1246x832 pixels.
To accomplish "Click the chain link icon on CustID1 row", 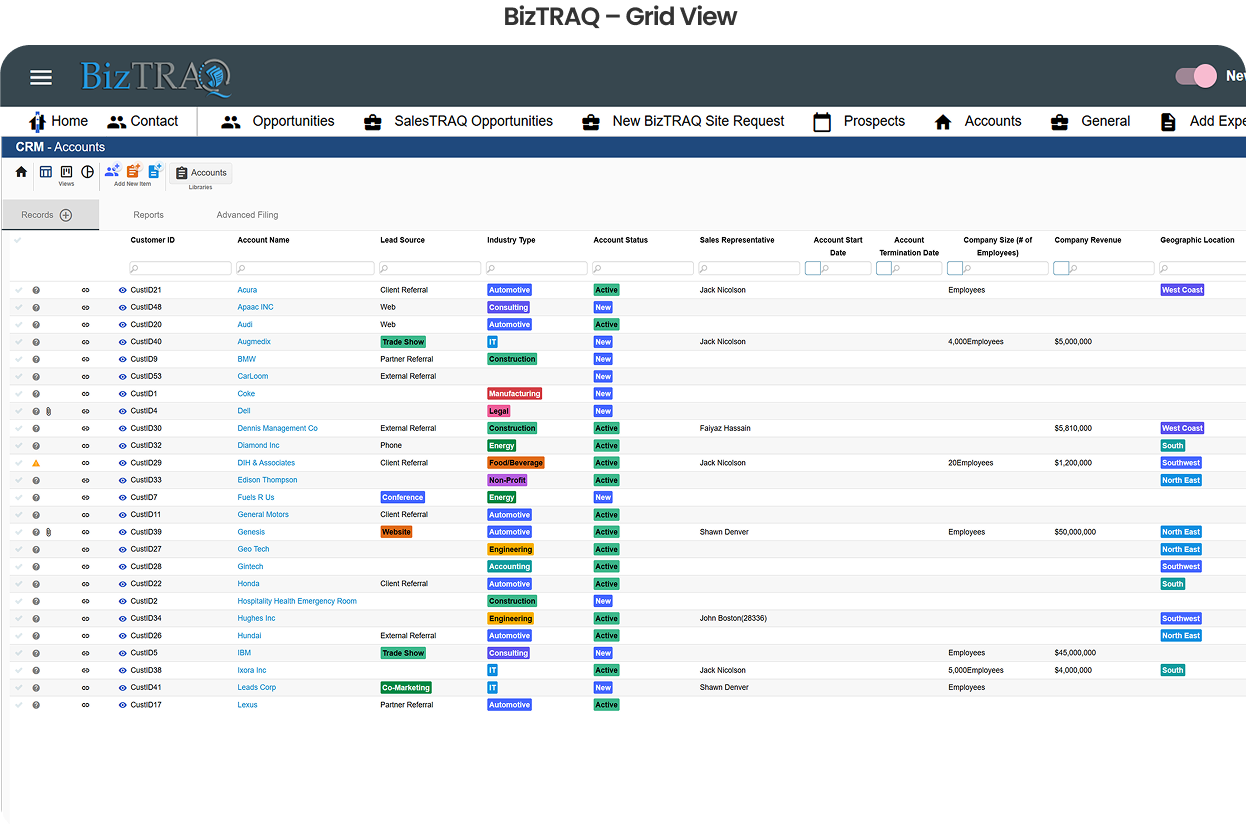I will coord(85,394).
